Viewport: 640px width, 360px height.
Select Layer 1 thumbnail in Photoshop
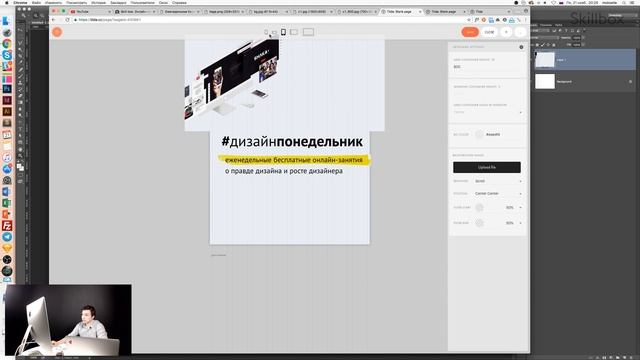545,60
